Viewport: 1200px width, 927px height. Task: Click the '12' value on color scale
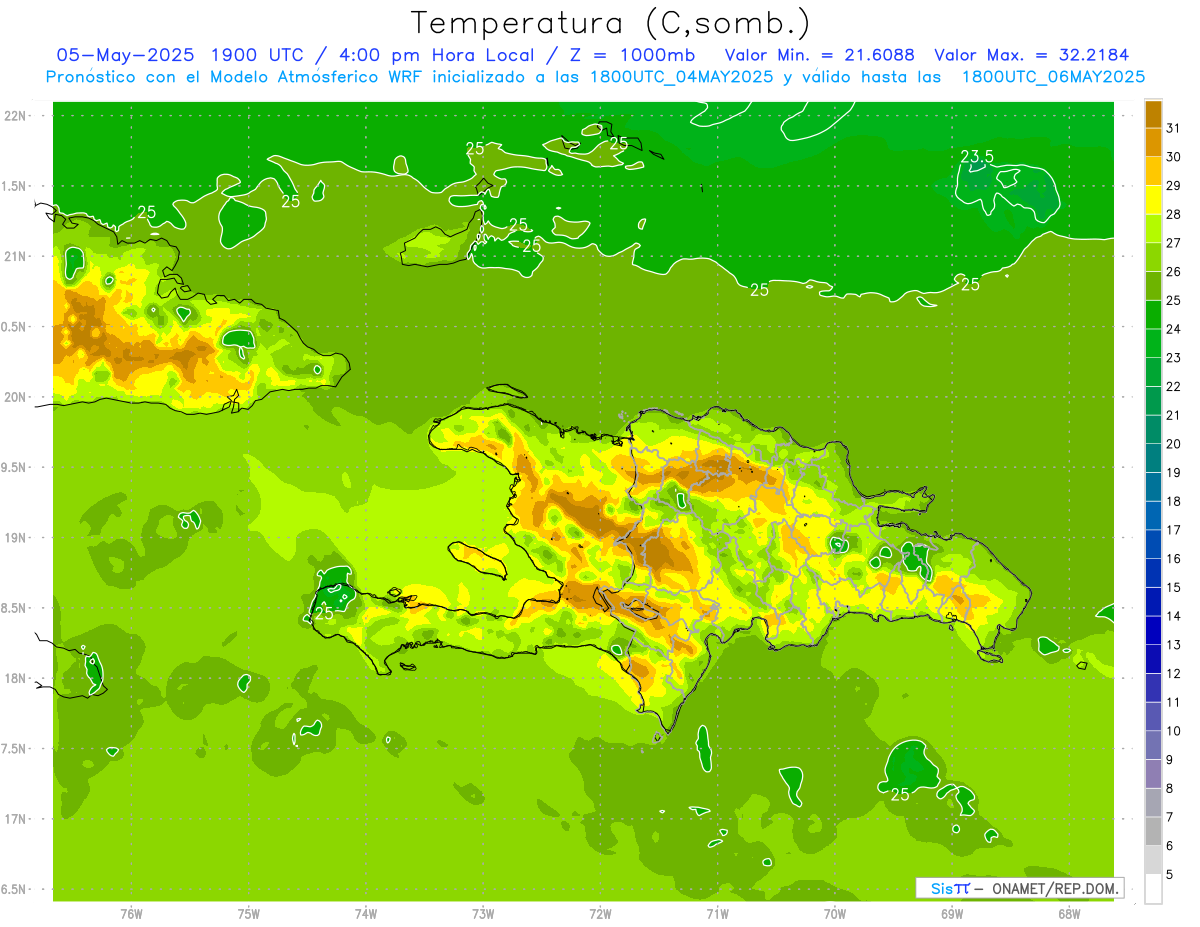click(1173, 673)
